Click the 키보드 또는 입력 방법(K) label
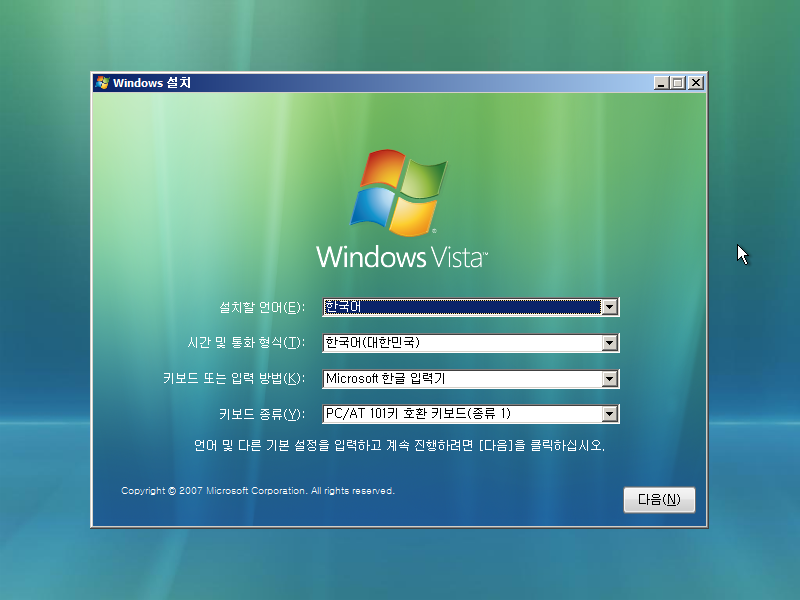800x600 pixels. click(x=234, y=378)
